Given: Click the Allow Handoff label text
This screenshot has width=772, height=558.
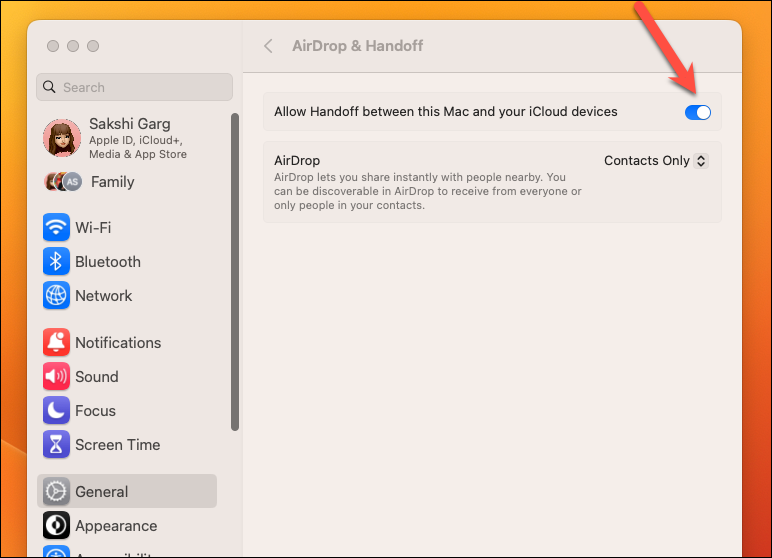Looking at the screenshot, I should click(x=446, y=112).
